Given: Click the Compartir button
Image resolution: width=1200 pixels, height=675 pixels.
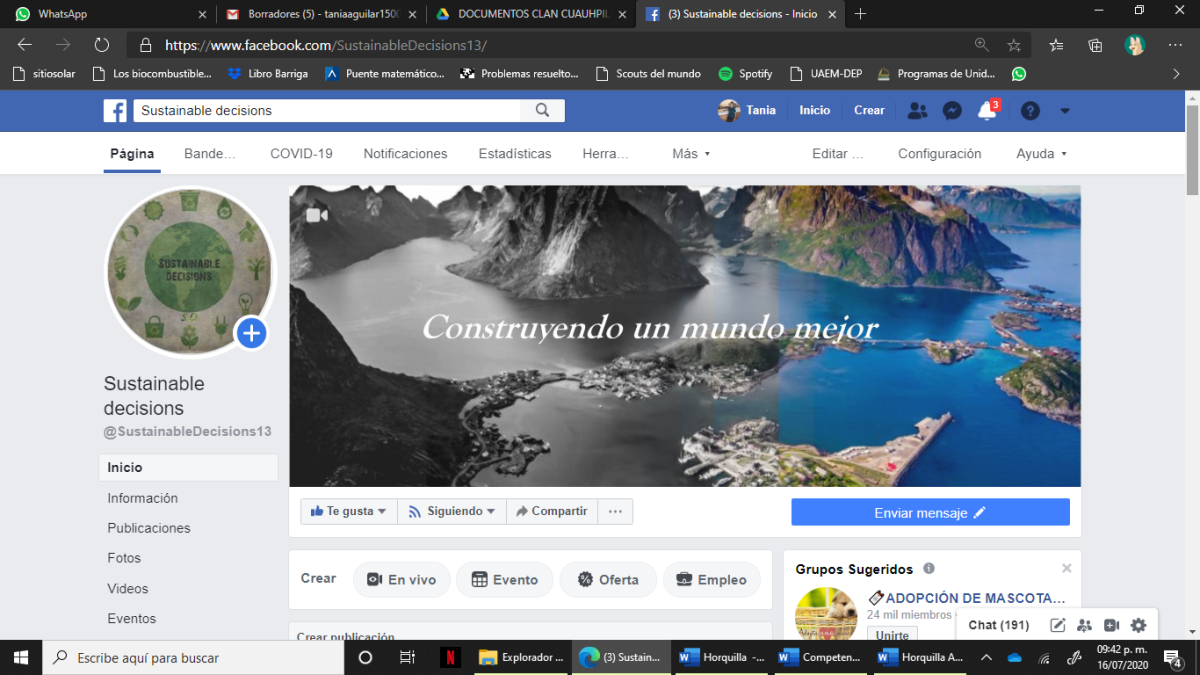Looking at the screenshot, I should (551, 511).
